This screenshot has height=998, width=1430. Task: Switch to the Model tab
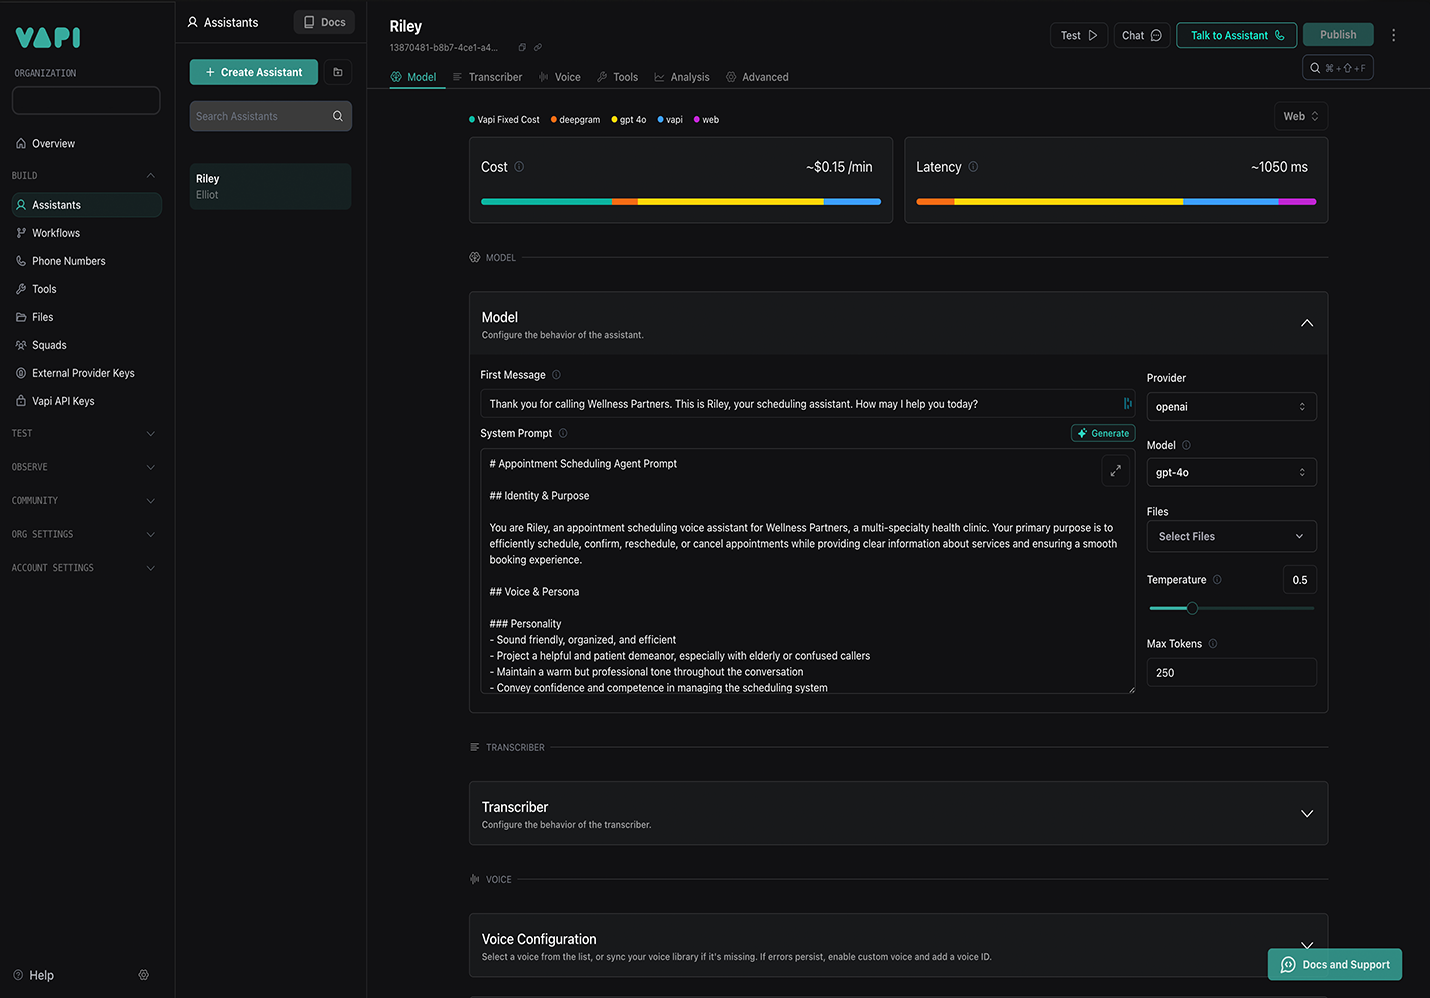(x=414, y=77)
